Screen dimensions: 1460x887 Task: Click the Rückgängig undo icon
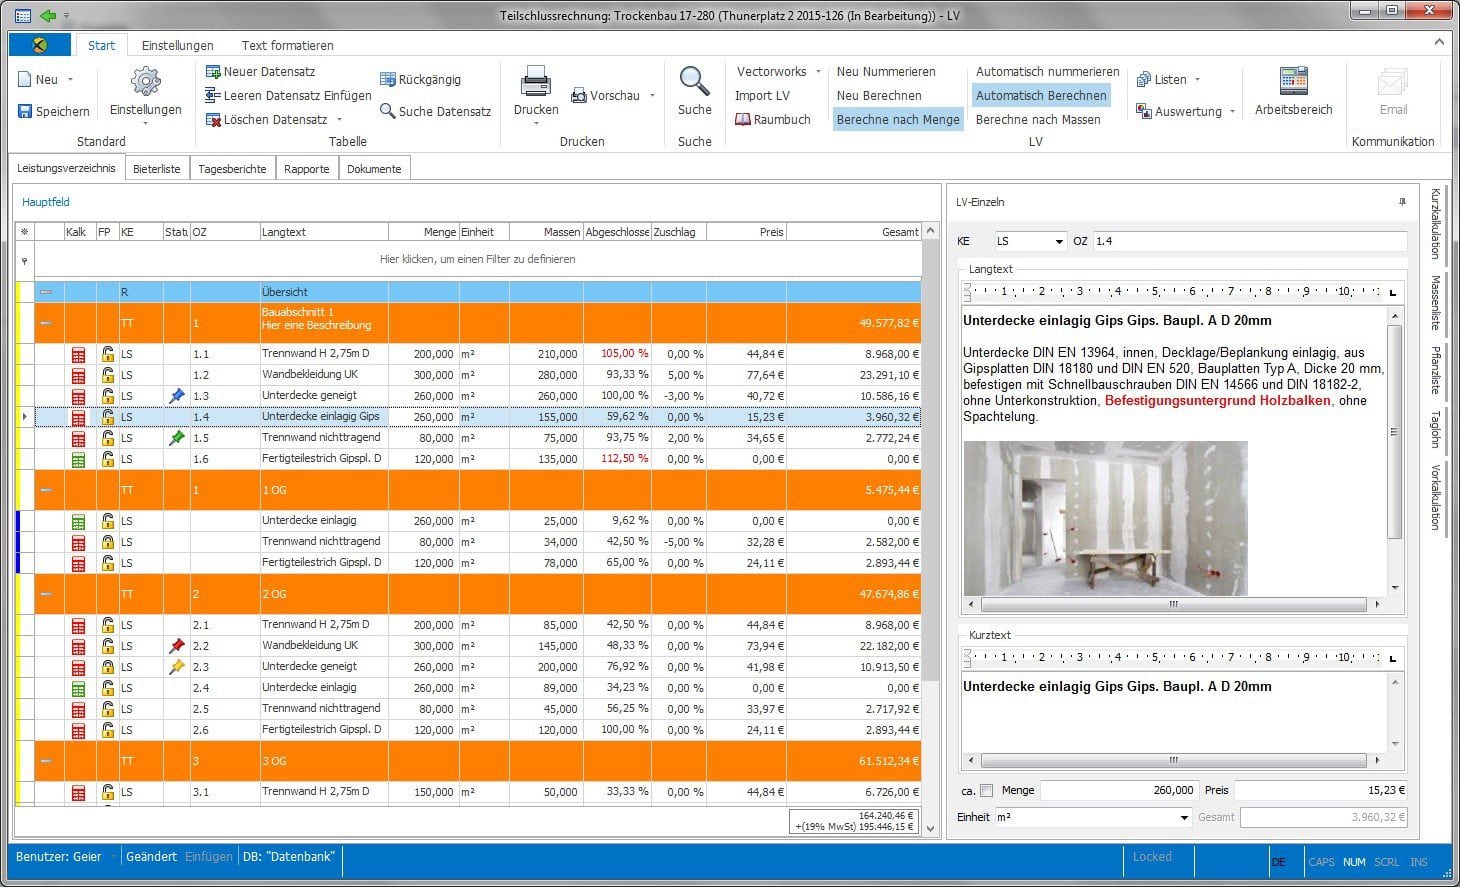(x=388, y=80)
